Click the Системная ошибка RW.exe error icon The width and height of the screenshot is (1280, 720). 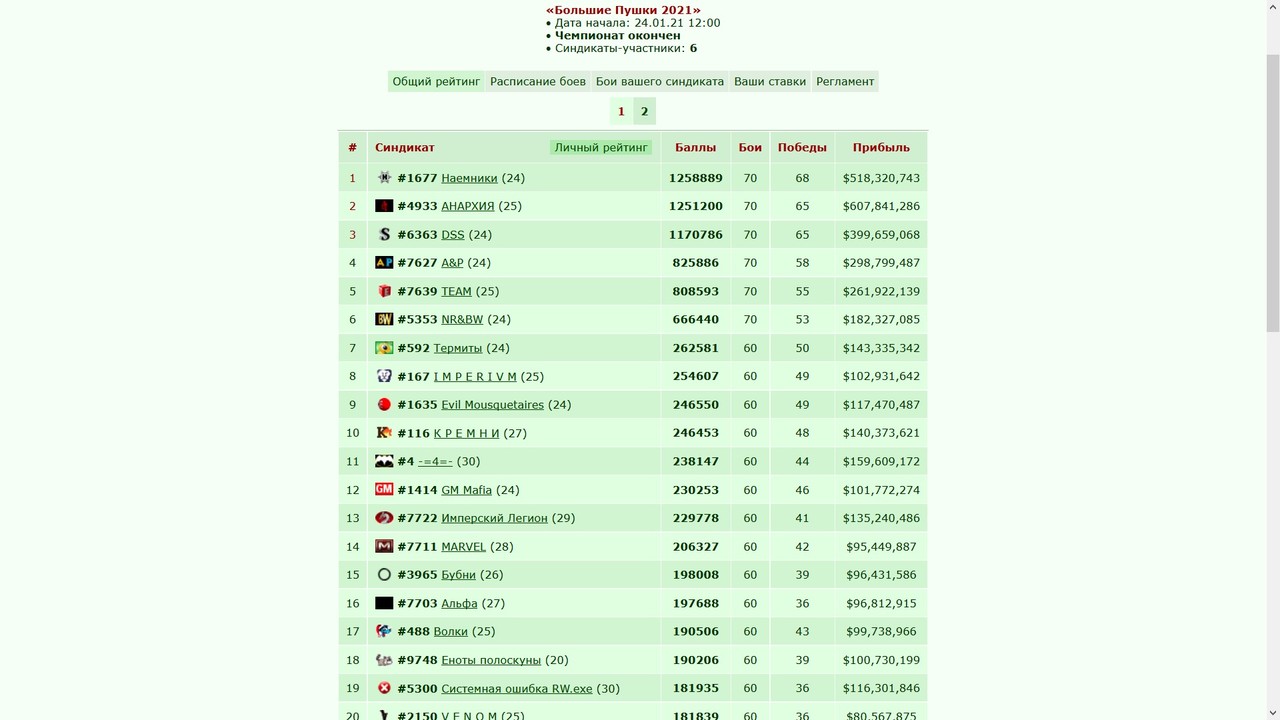[384, 689]
